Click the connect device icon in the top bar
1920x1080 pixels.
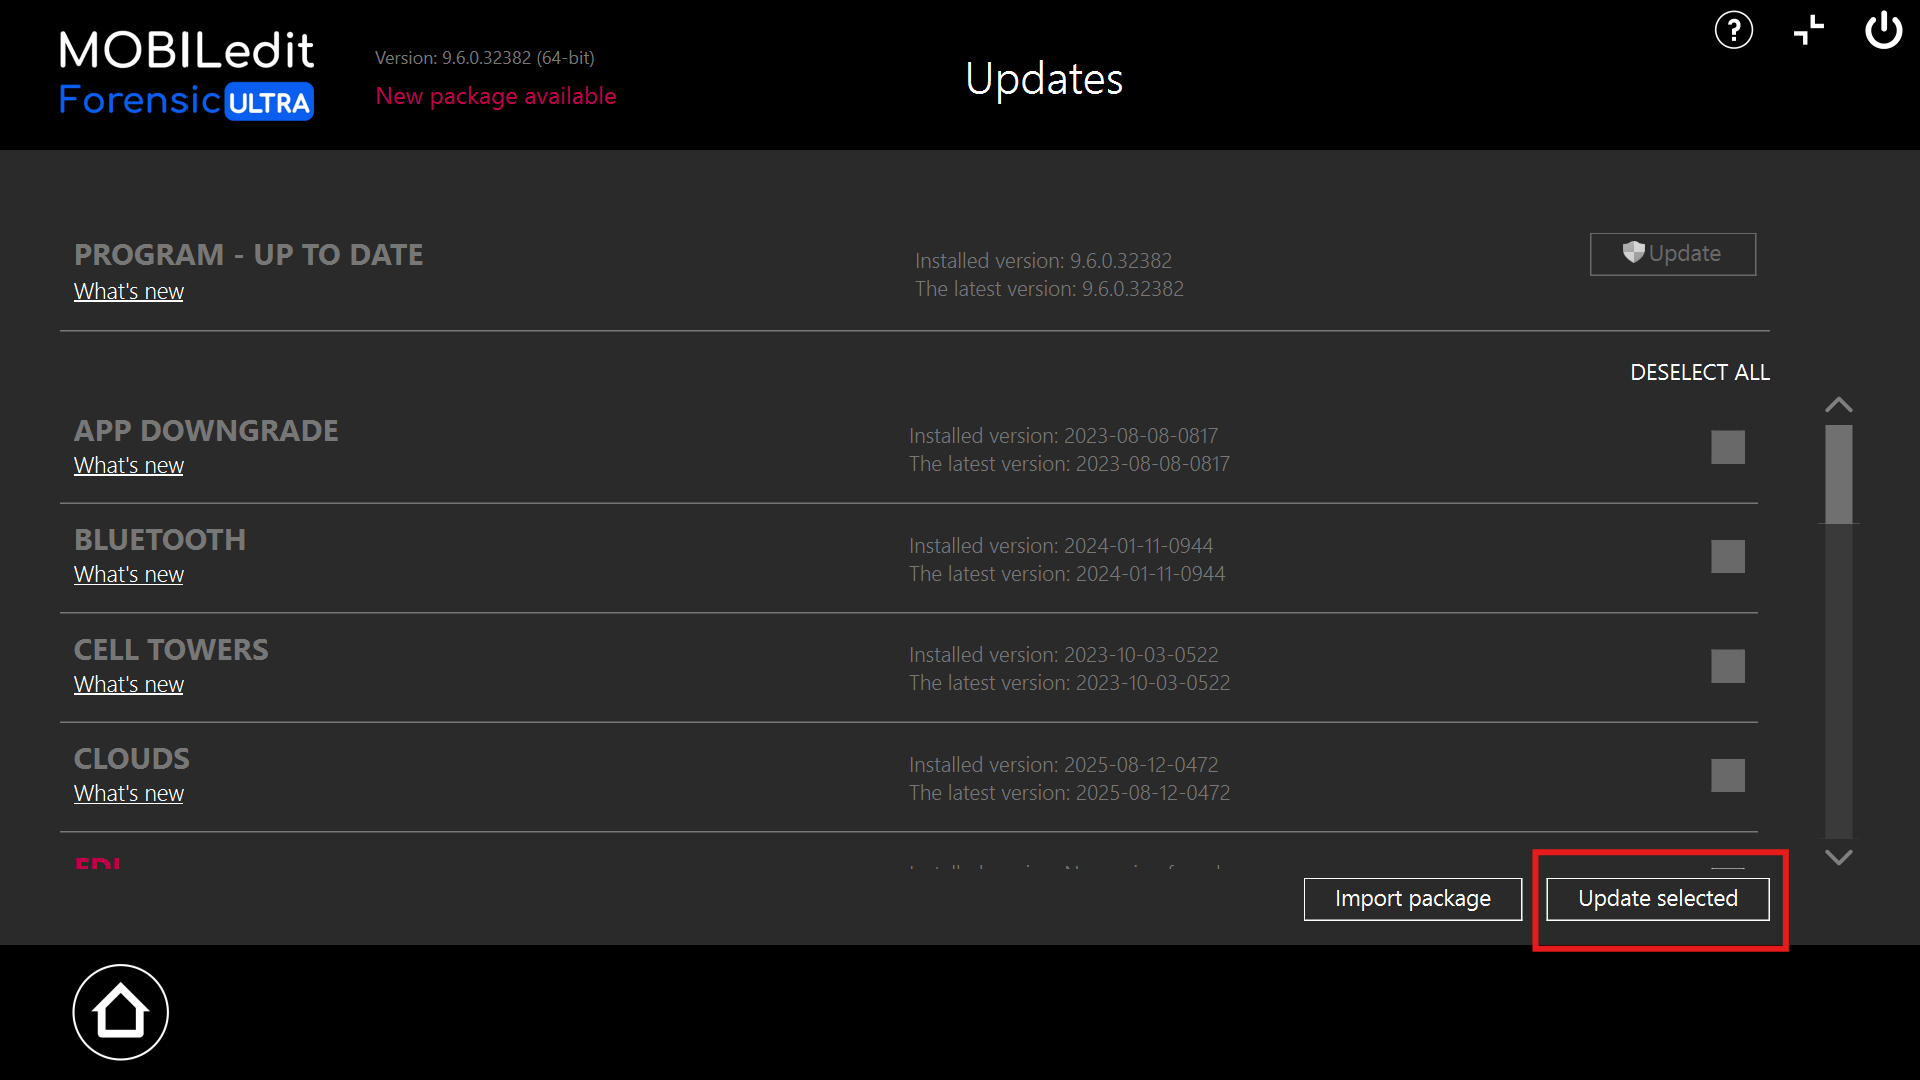point(1809,30)
